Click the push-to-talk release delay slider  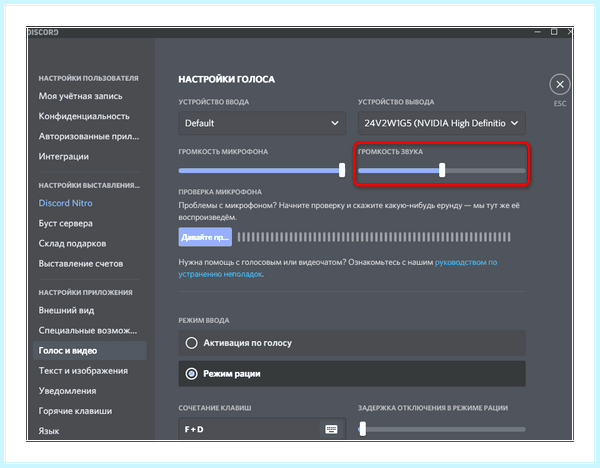pos(442,429)
